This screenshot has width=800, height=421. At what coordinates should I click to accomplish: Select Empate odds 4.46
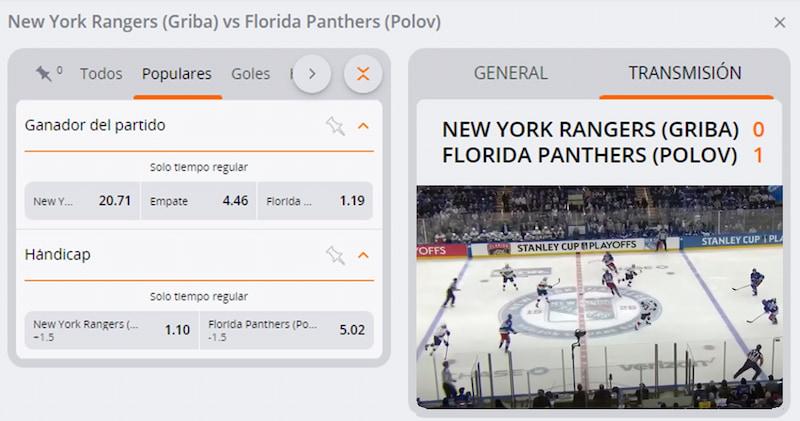point(198,201)
